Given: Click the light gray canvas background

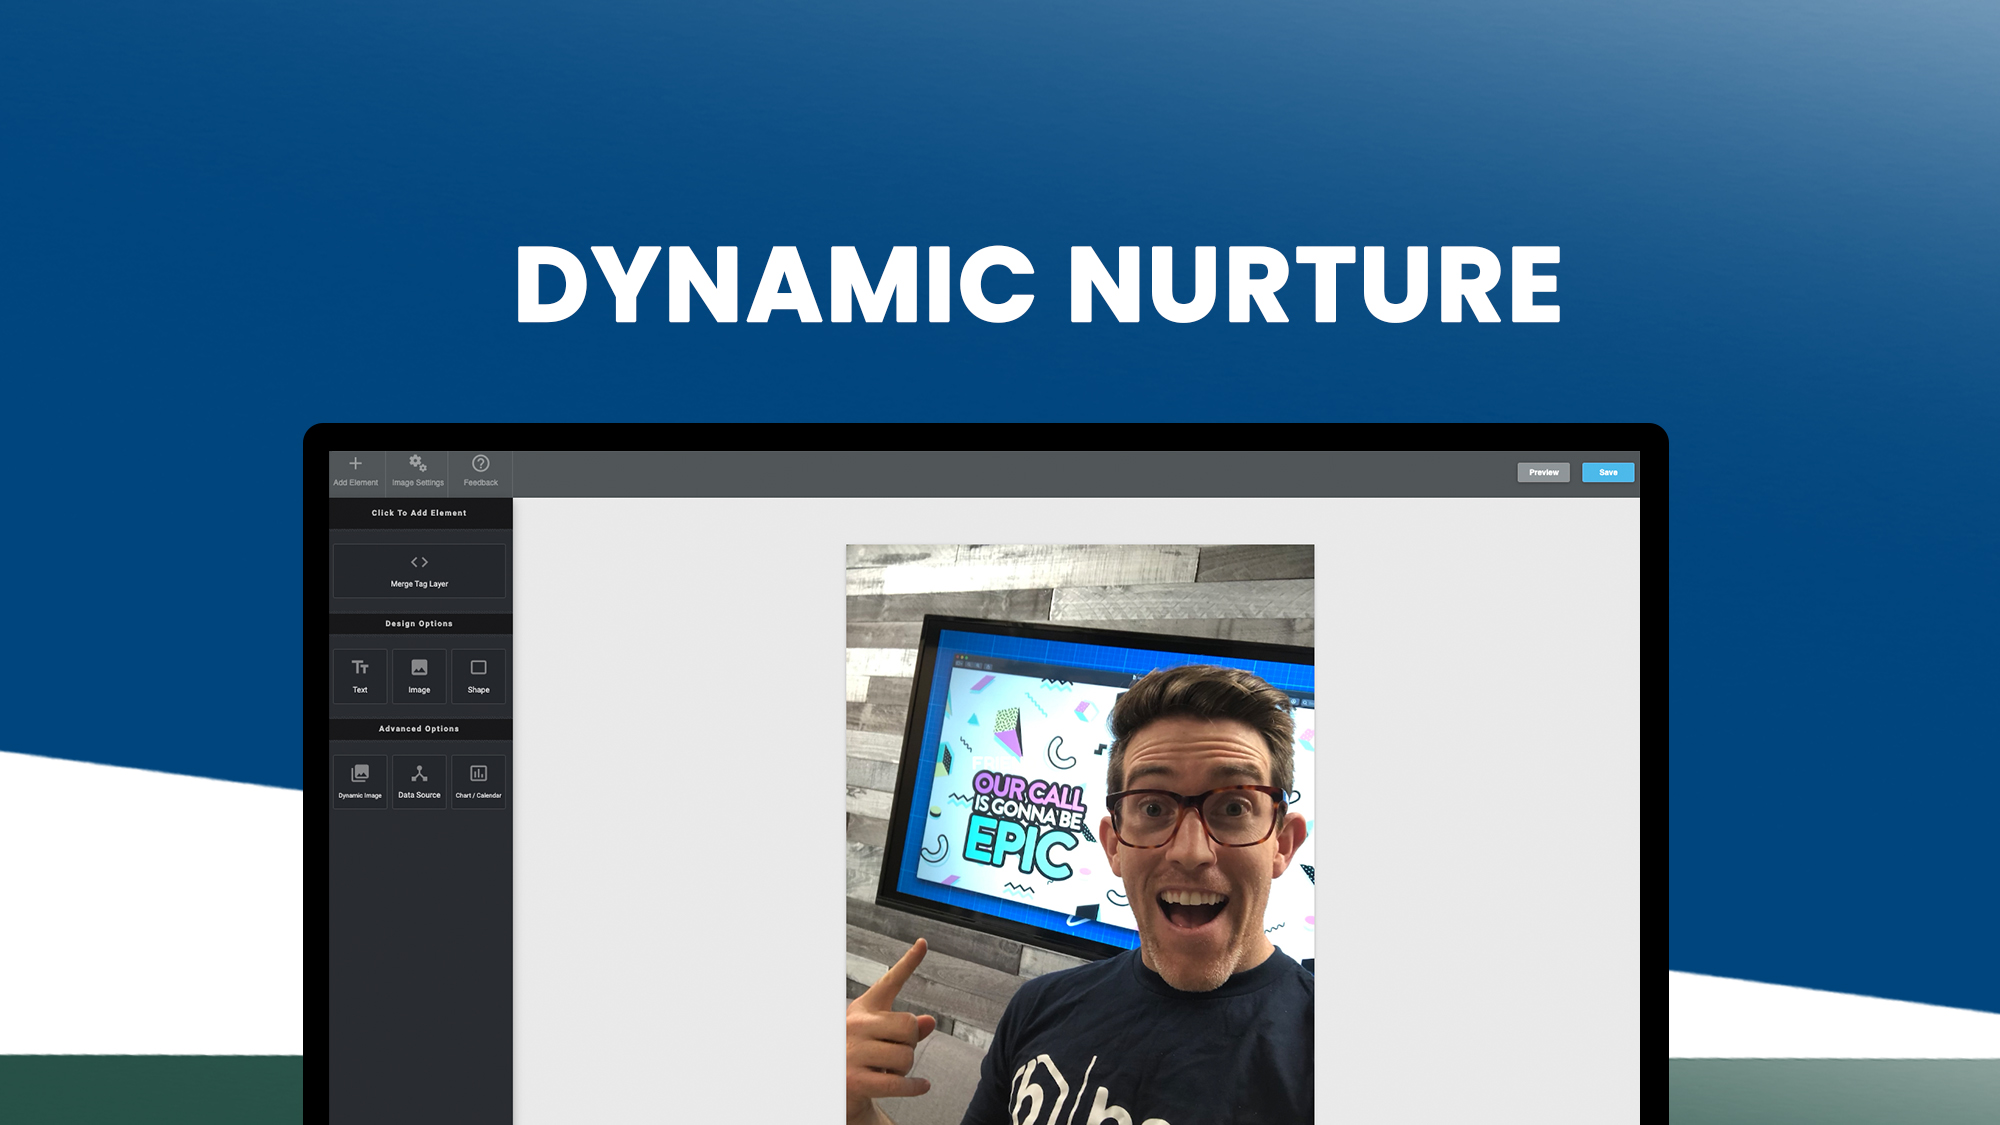Looking at the screenshot, I should pos(680,800).
